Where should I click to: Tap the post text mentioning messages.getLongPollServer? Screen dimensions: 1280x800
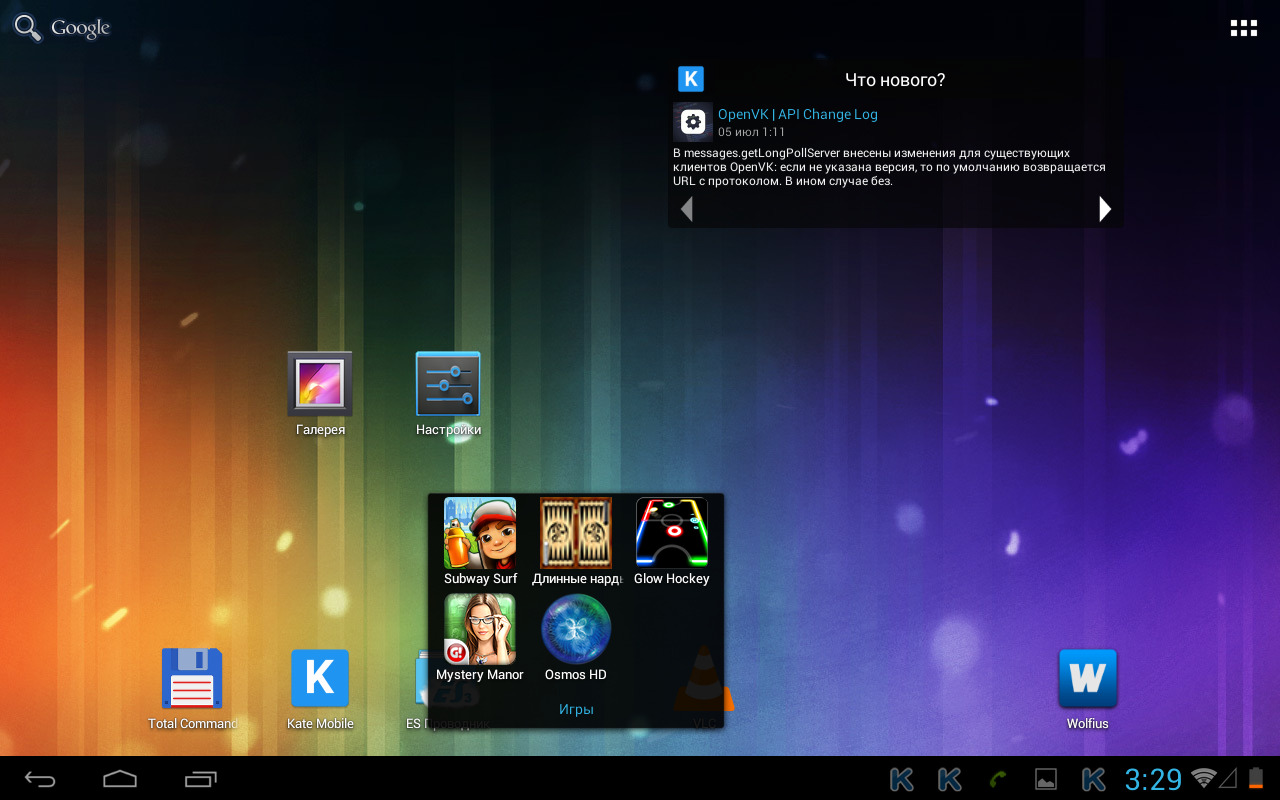click(x=889, y=167)
